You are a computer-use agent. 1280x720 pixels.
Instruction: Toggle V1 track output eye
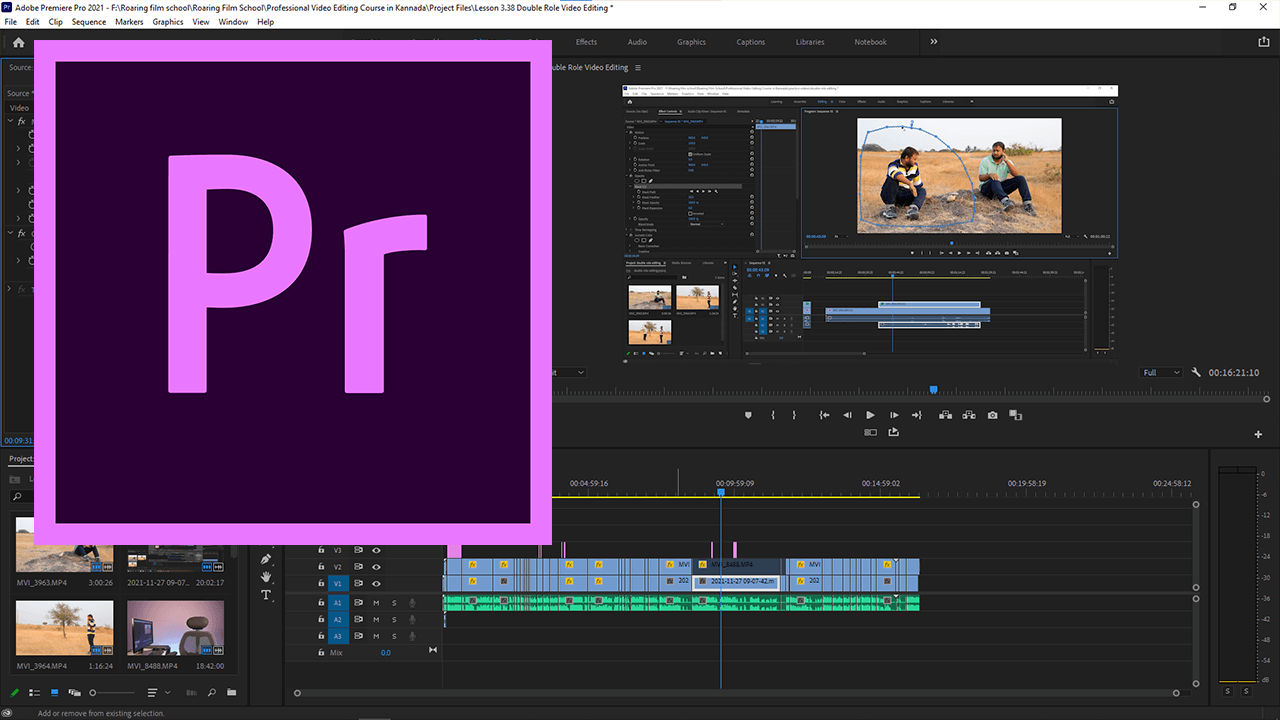pos(376,583)
